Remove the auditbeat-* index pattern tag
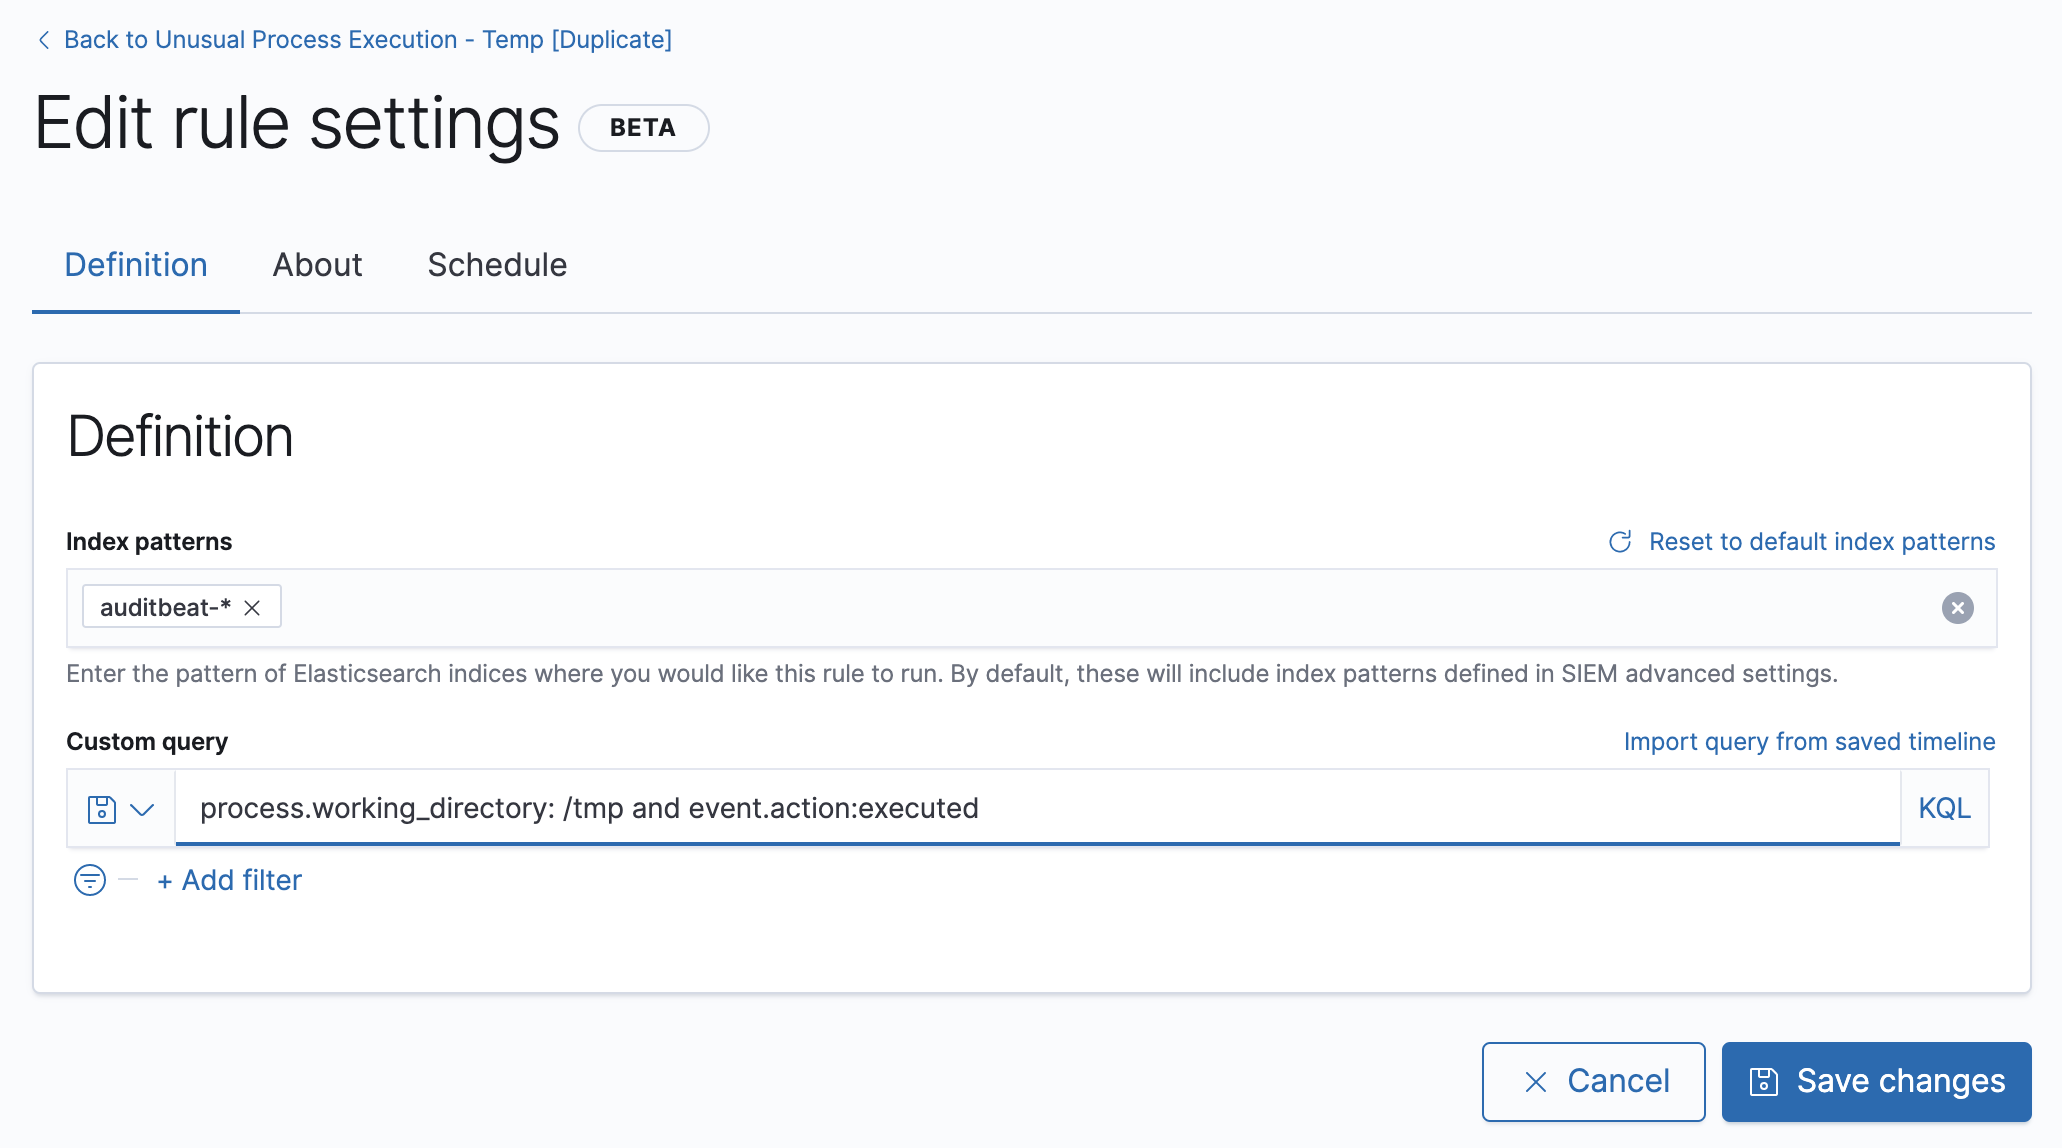Screen dimensions: 2062x1148 click(252, 608)
